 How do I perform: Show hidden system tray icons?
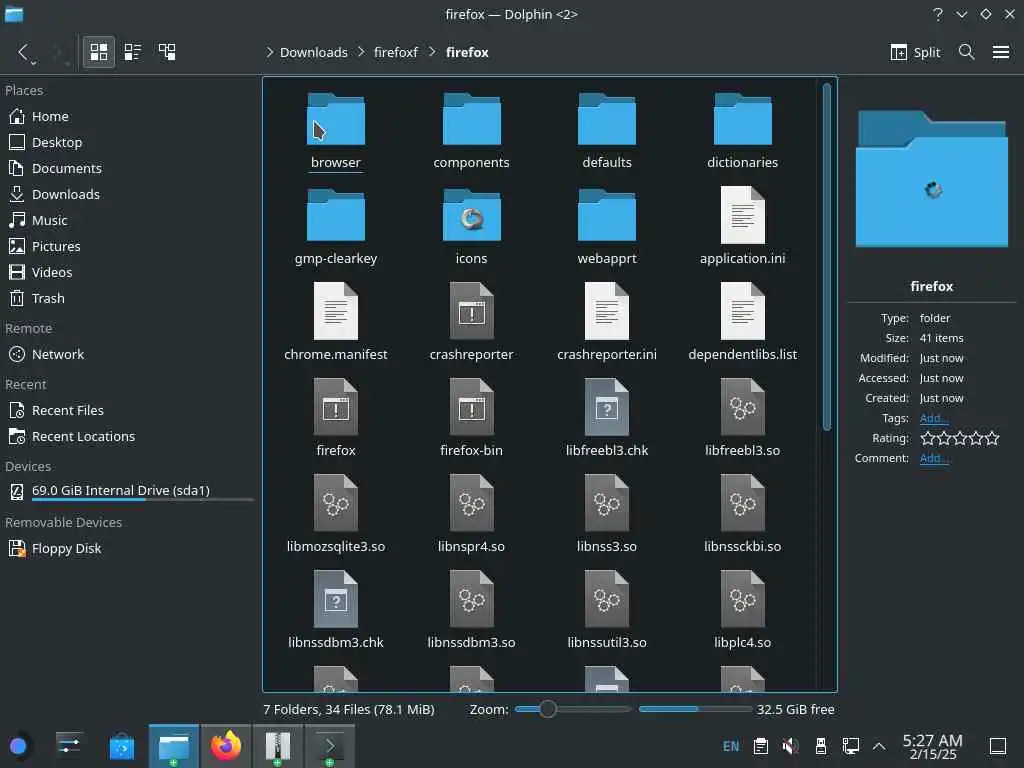pos(879,746)
